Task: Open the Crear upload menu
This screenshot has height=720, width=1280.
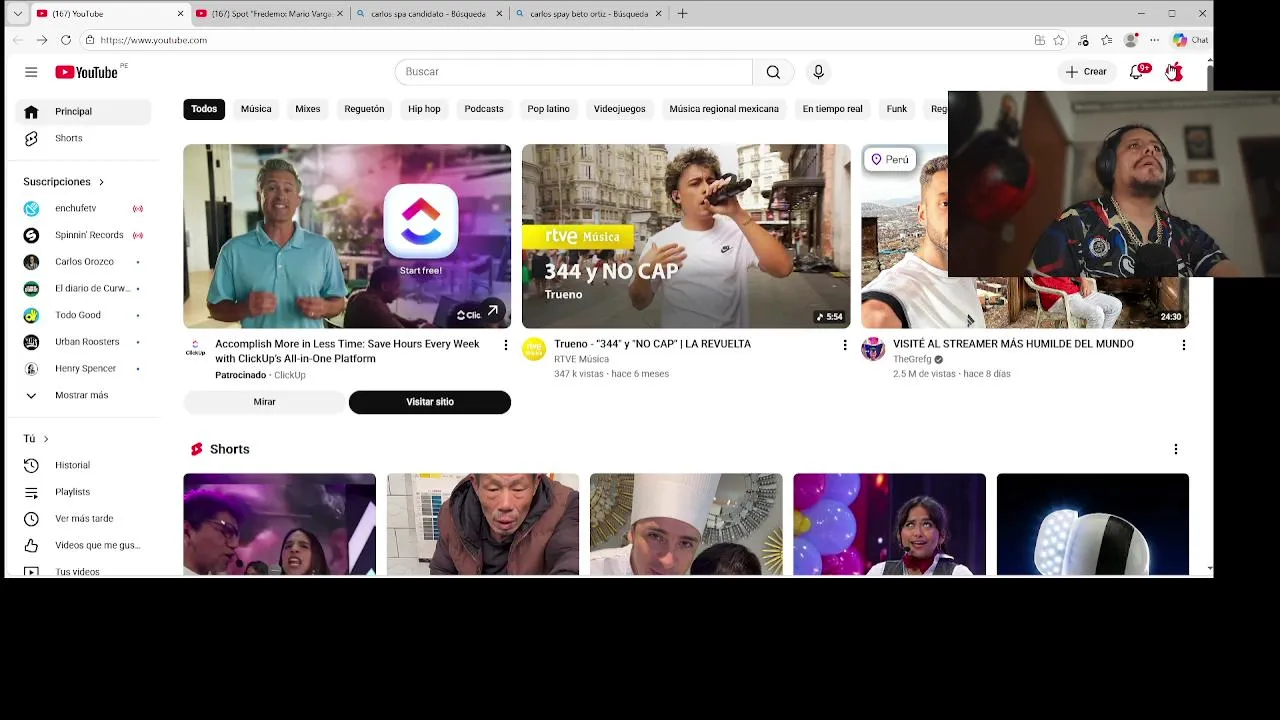Action: point(1086,72)
